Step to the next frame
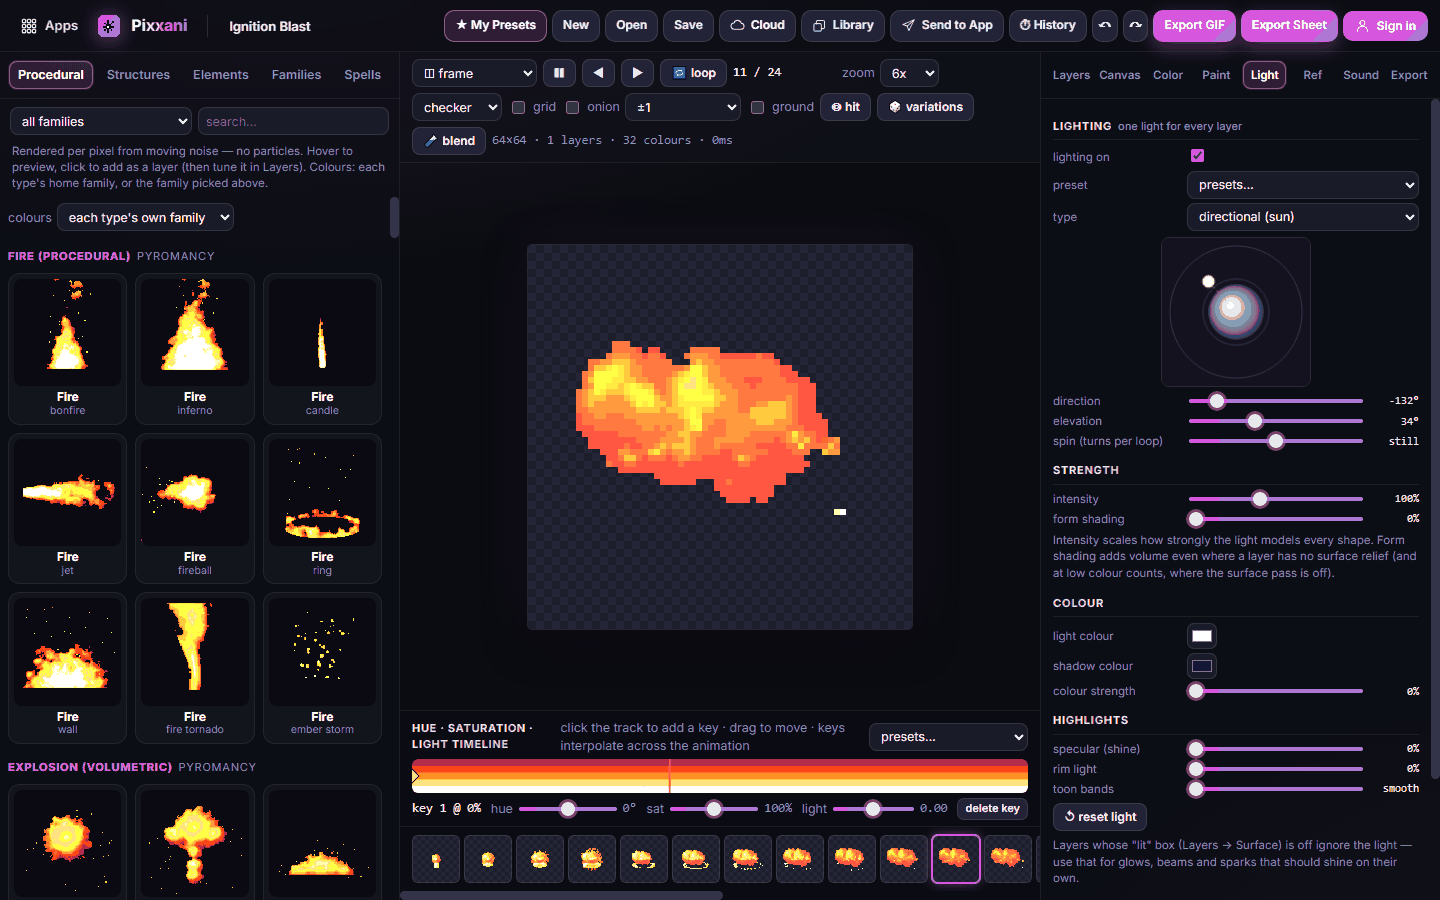Screen dimensions: 1440x900 coord(637,73)
